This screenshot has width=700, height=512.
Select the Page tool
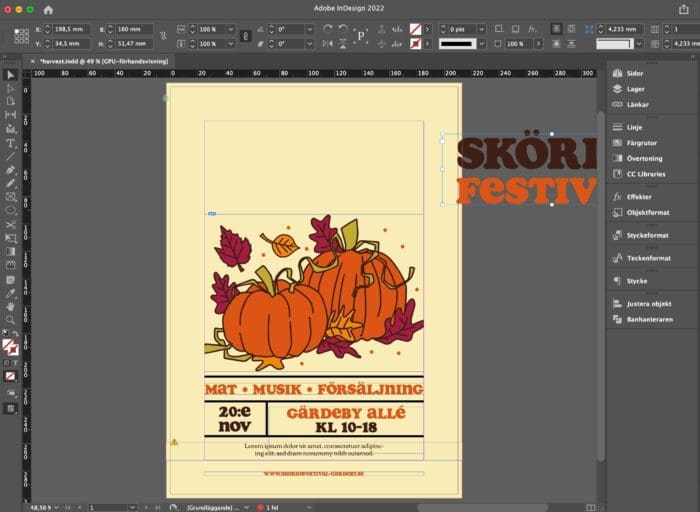tap(10, 101)
